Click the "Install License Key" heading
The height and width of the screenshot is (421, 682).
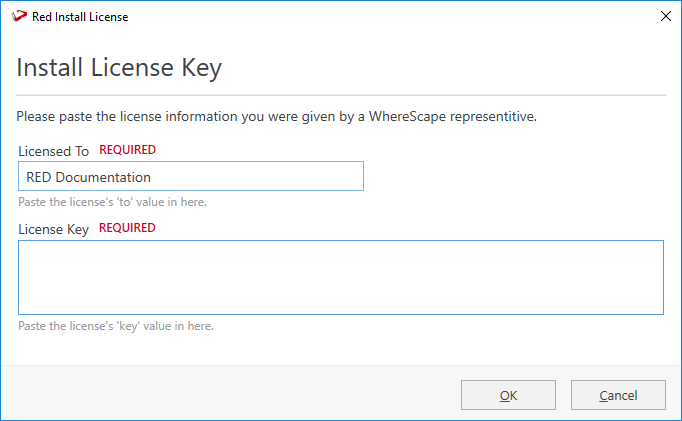click(x=119, y=68)
